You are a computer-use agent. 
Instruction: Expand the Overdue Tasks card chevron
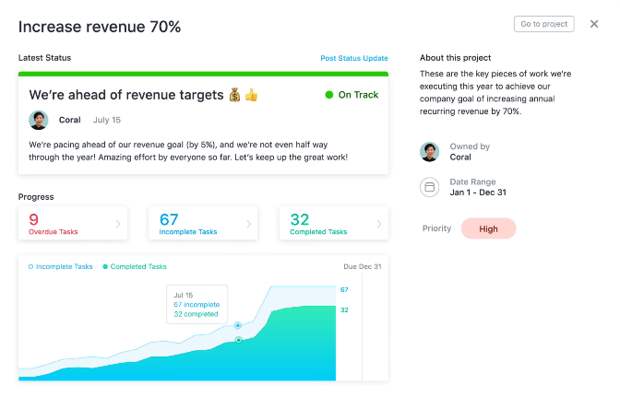pyautogui.click(x=118, y=224)
